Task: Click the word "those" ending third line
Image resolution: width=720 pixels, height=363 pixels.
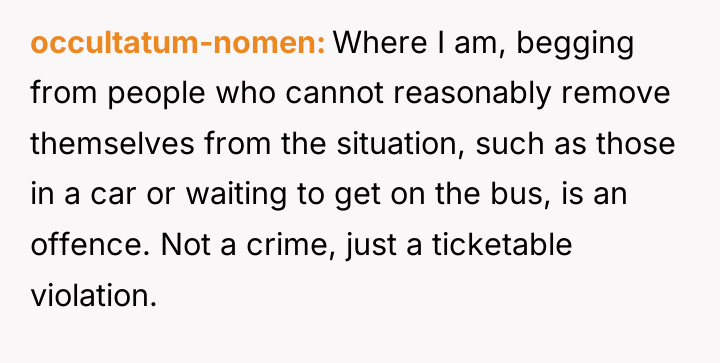Action: tap(636, 144)
